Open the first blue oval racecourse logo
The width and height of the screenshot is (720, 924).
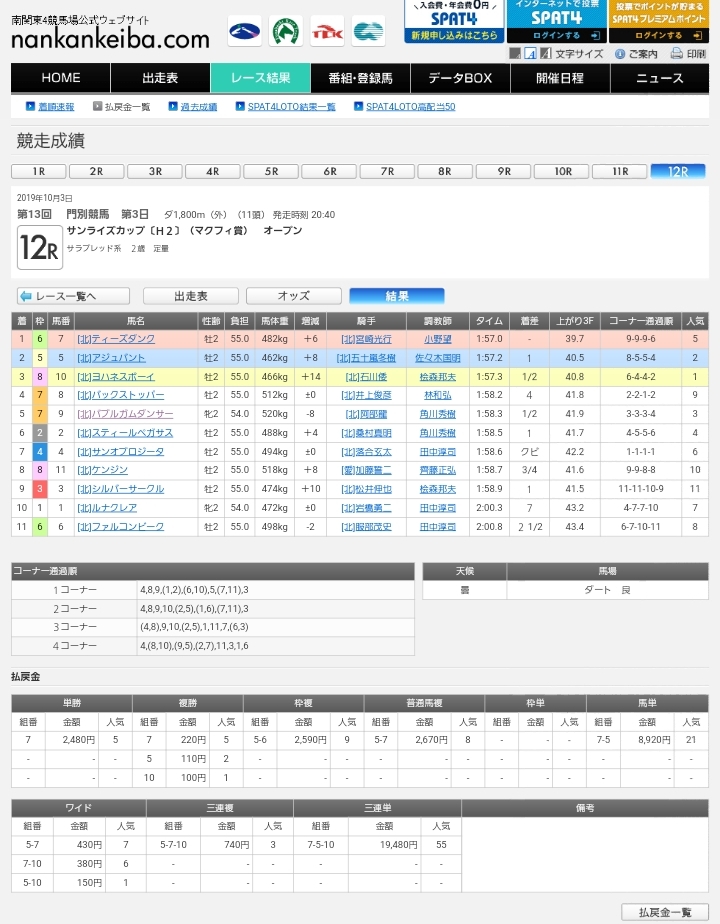[x=245, y=31]
